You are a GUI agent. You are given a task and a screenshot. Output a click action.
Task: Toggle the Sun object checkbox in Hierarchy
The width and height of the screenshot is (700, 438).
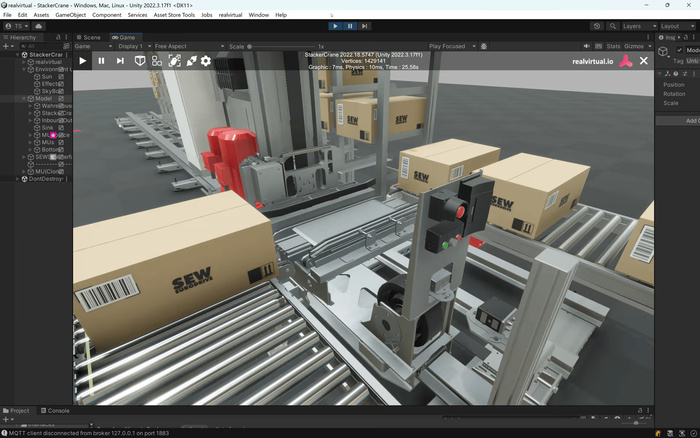click(61, 76)
